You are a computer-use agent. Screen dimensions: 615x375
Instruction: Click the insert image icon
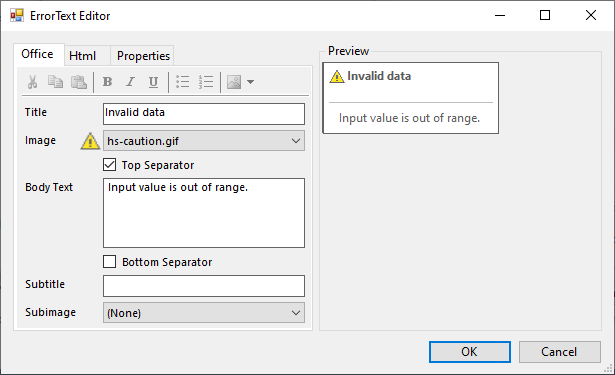tap(234, 82)
